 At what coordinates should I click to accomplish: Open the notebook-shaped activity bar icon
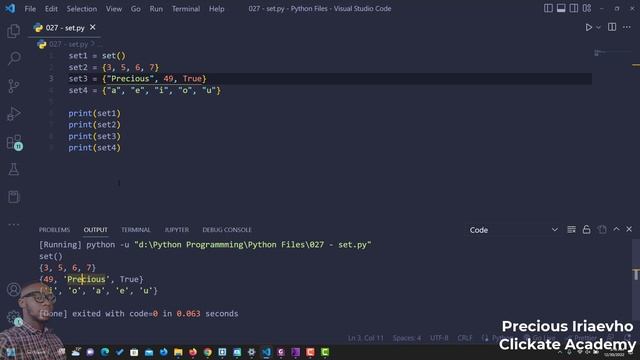pos(13,197)
